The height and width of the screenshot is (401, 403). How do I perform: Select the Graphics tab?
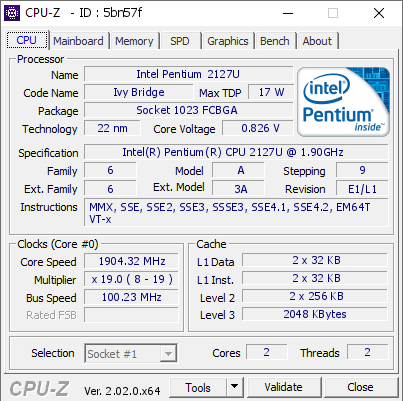click(228, 41)
